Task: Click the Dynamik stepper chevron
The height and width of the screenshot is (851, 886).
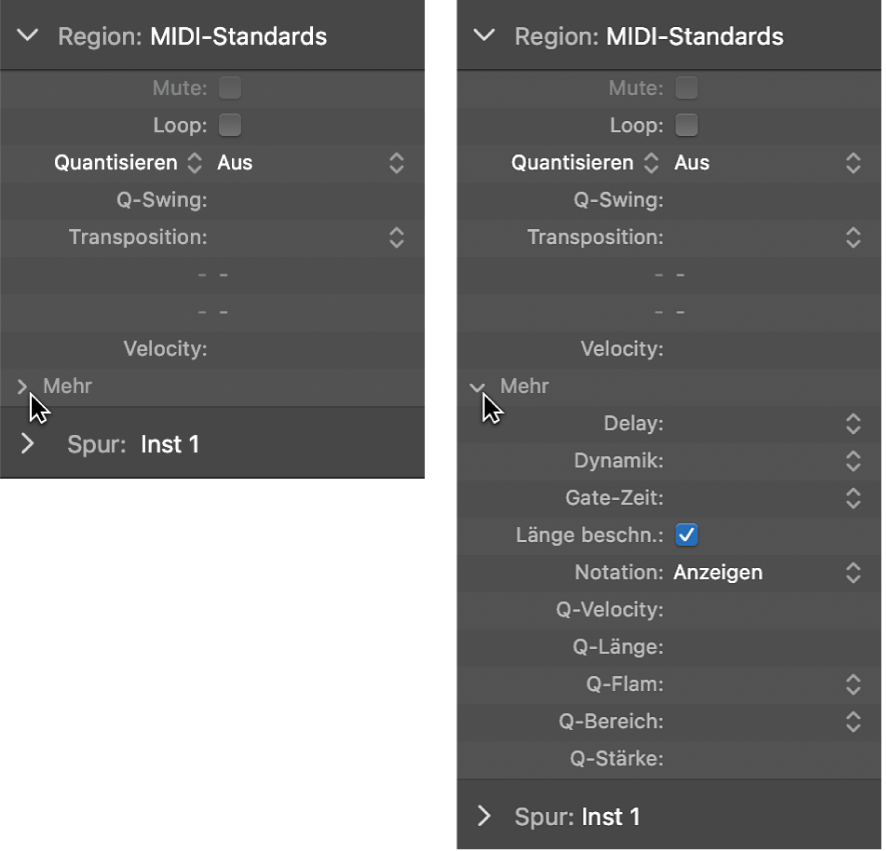Action: tap(853, 460)
